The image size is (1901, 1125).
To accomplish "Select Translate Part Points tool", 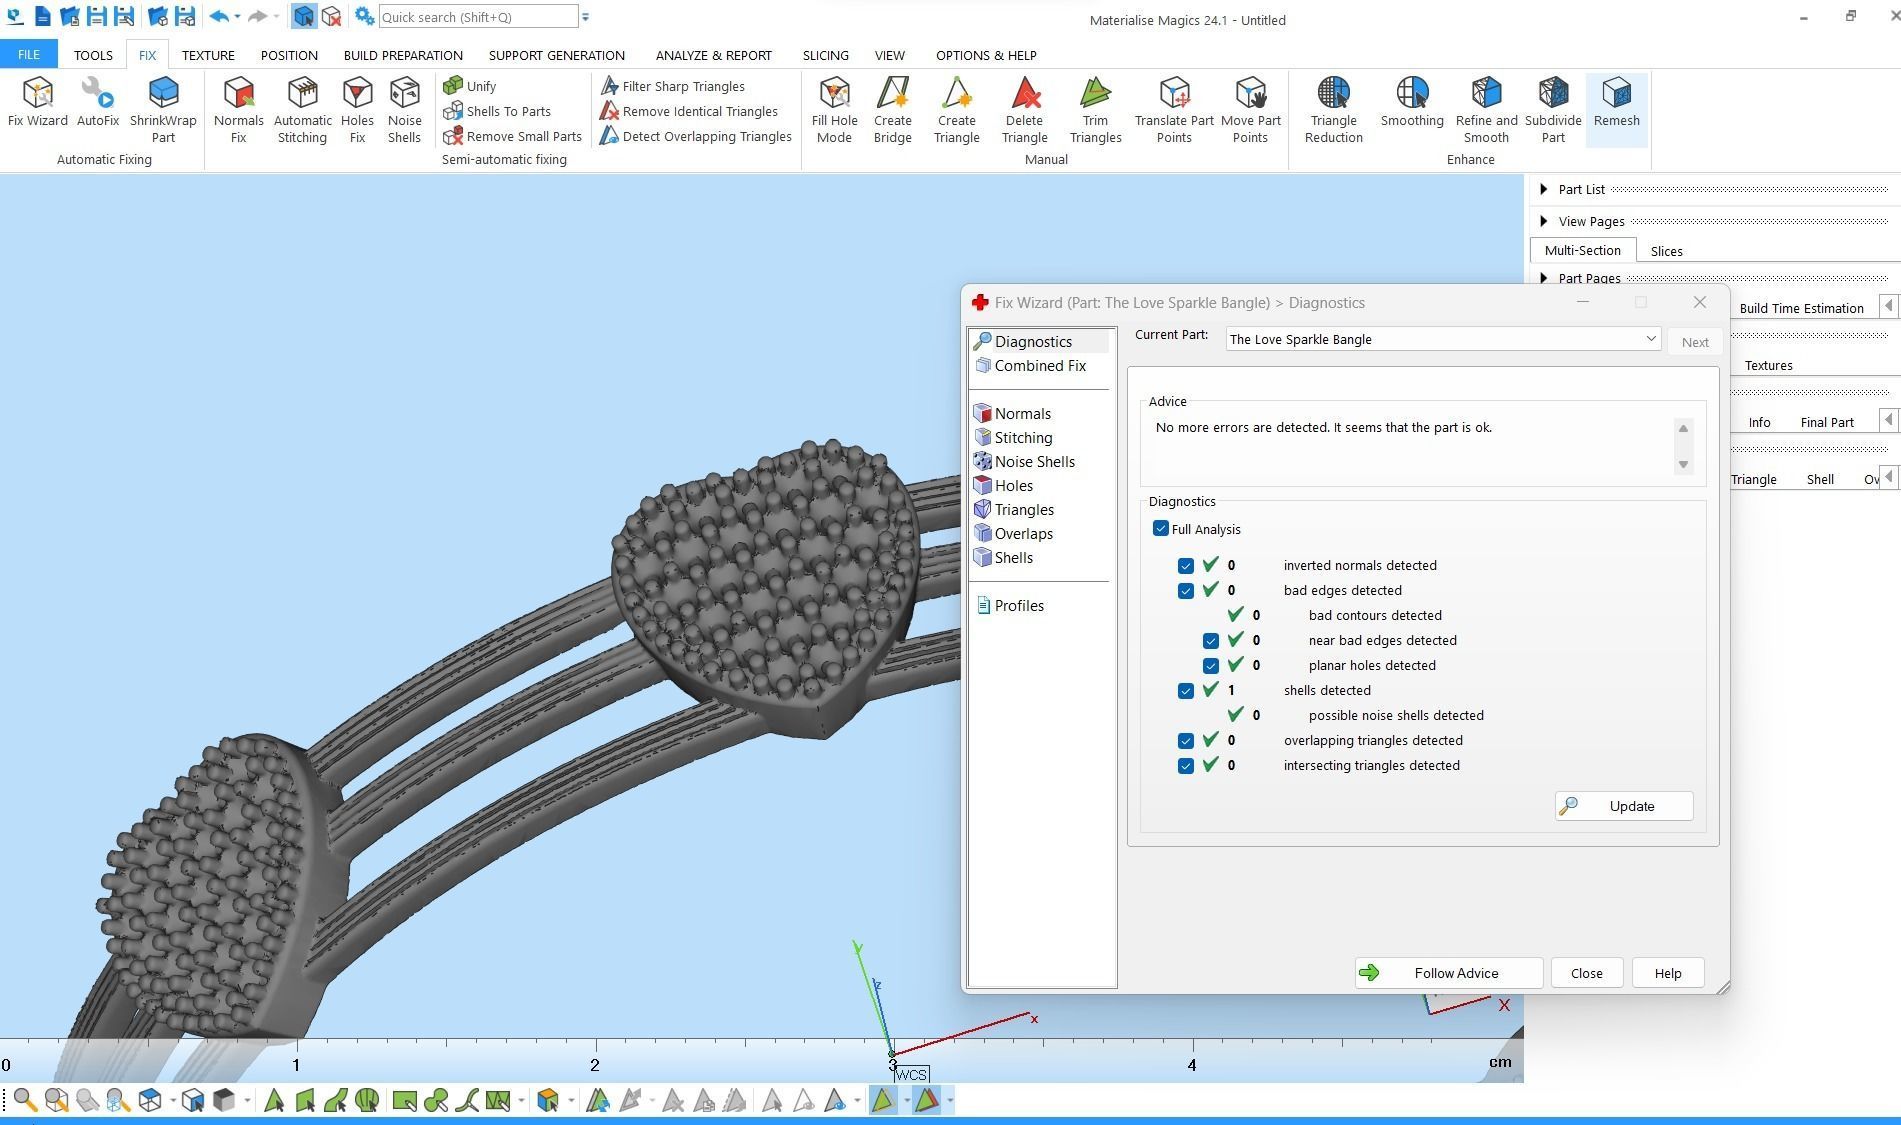I will click(x=1174, y=110).
